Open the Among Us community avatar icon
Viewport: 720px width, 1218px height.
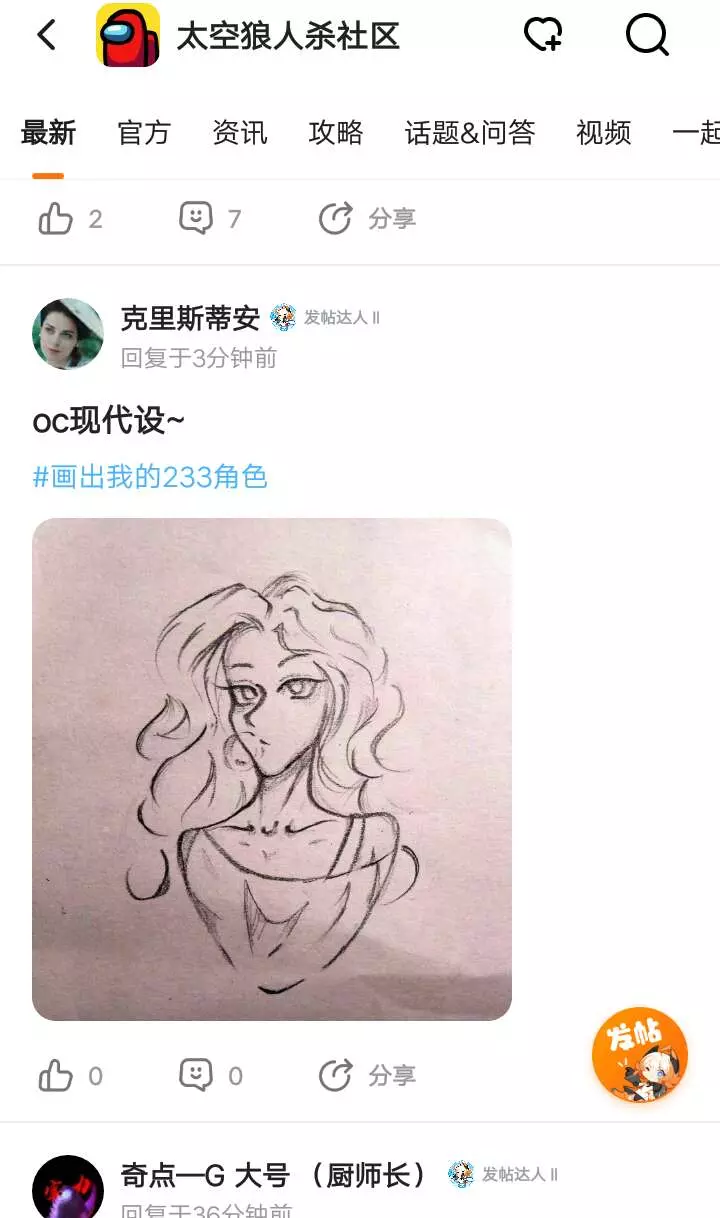click(x=128, y=36)
